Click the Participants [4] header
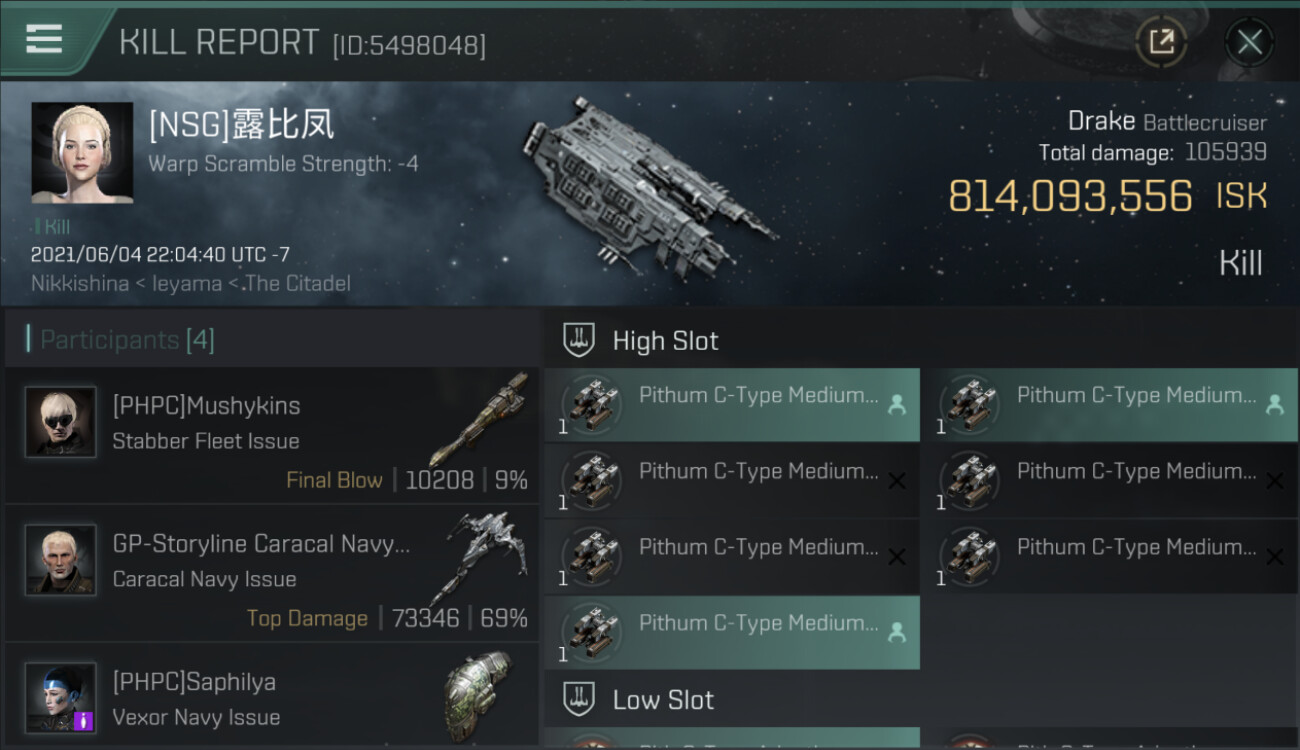This screenshot has width=1300, height=750. tap(127, 340)
